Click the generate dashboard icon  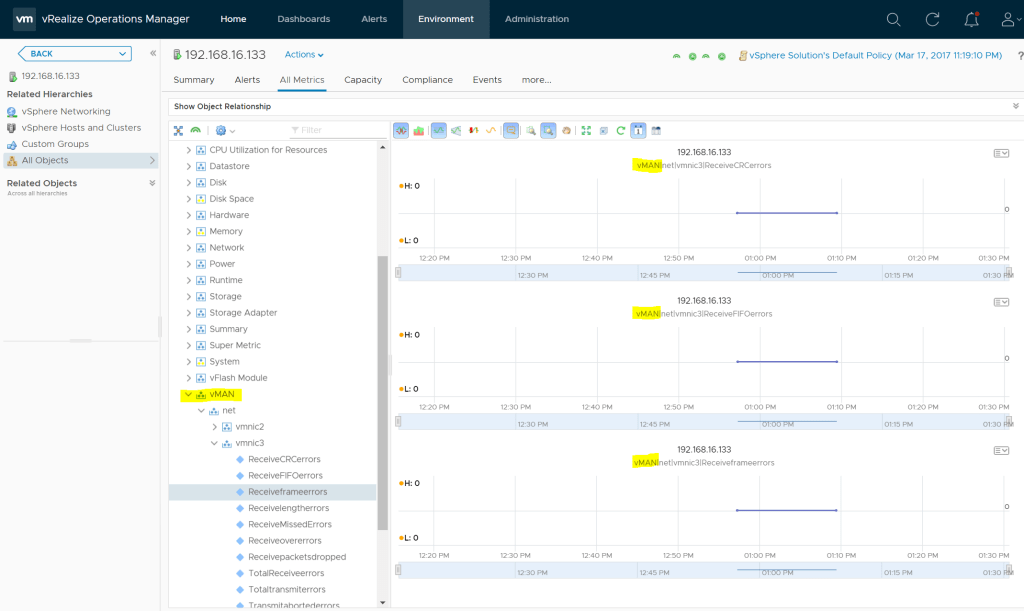[x=656, y=131]
